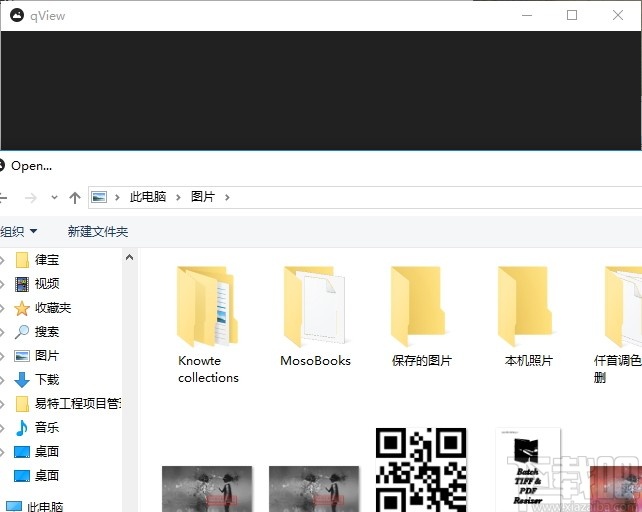Minimize the qView window

click(527, 16)
